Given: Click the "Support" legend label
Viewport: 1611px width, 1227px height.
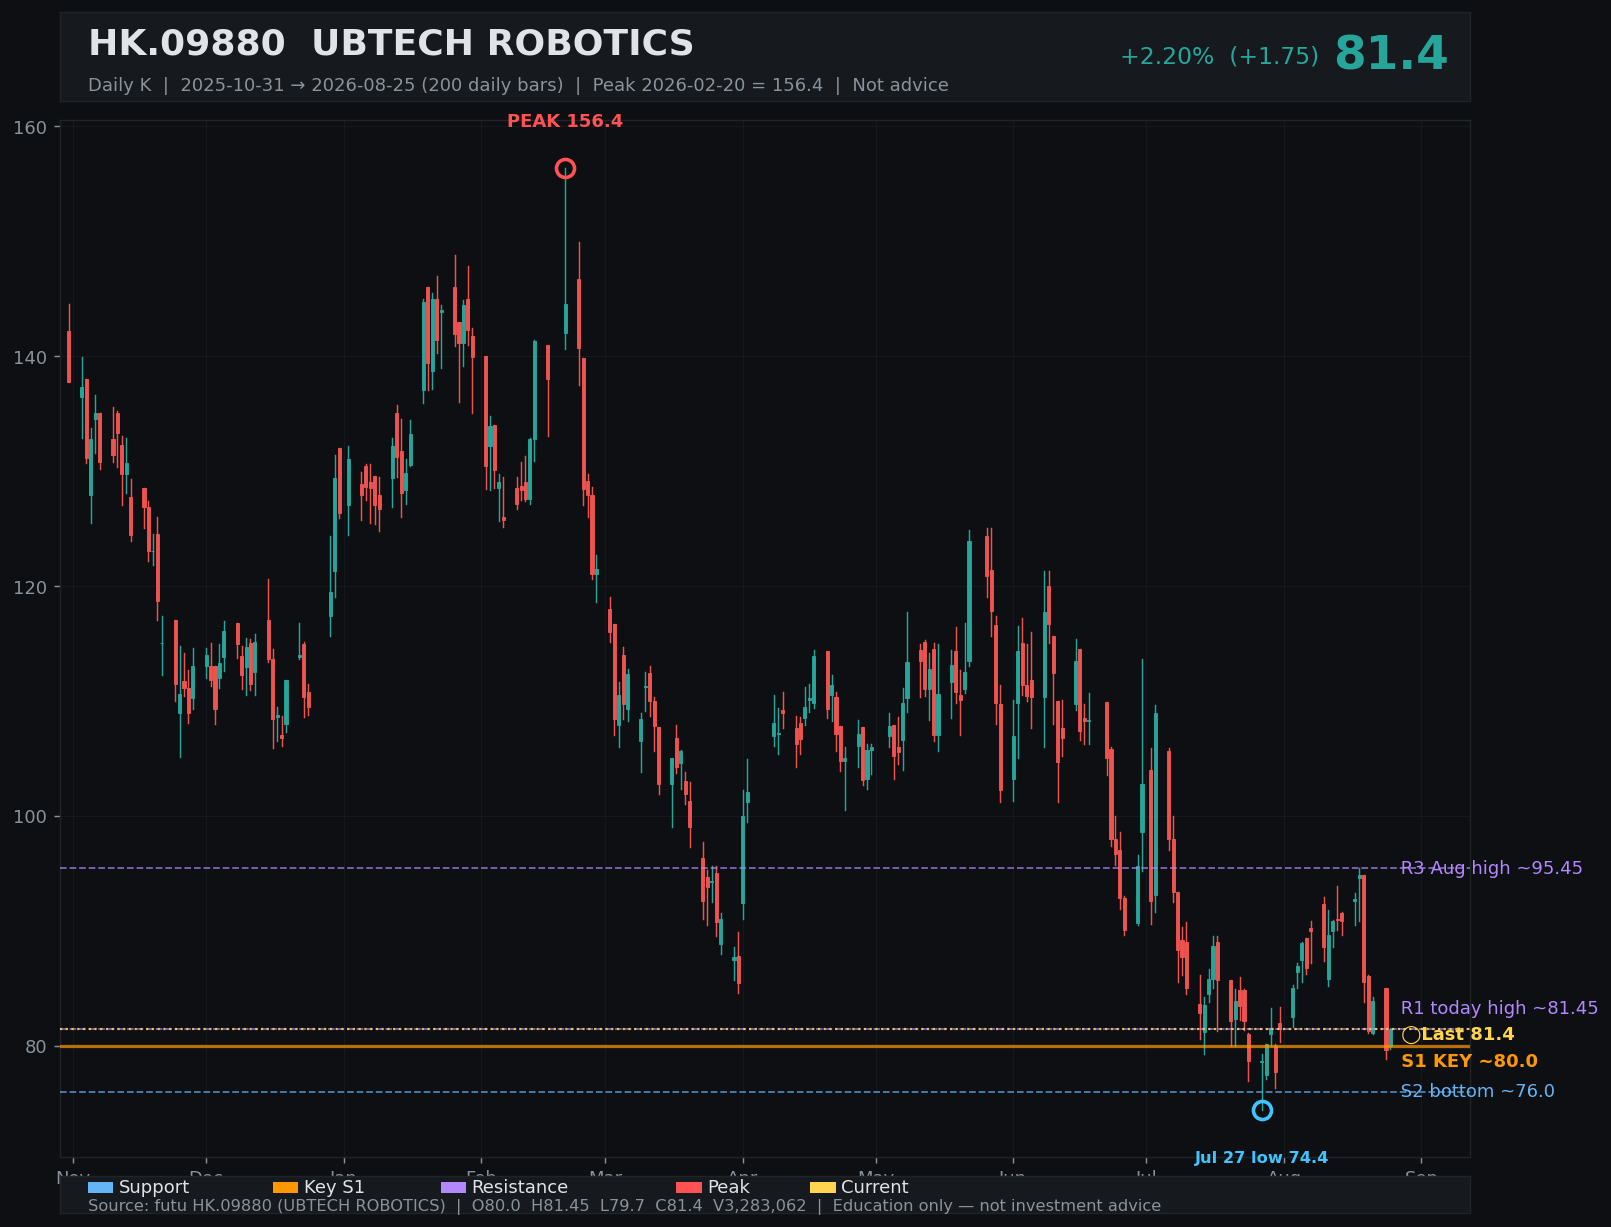Looking at the screenshot, I should point(154,1187).
